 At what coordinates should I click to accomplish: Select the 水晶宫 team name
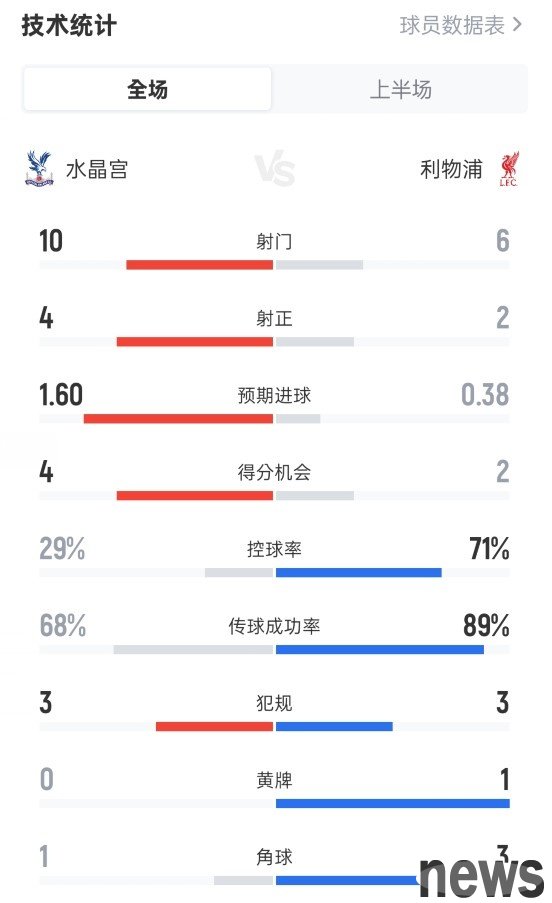pos(97,169)
